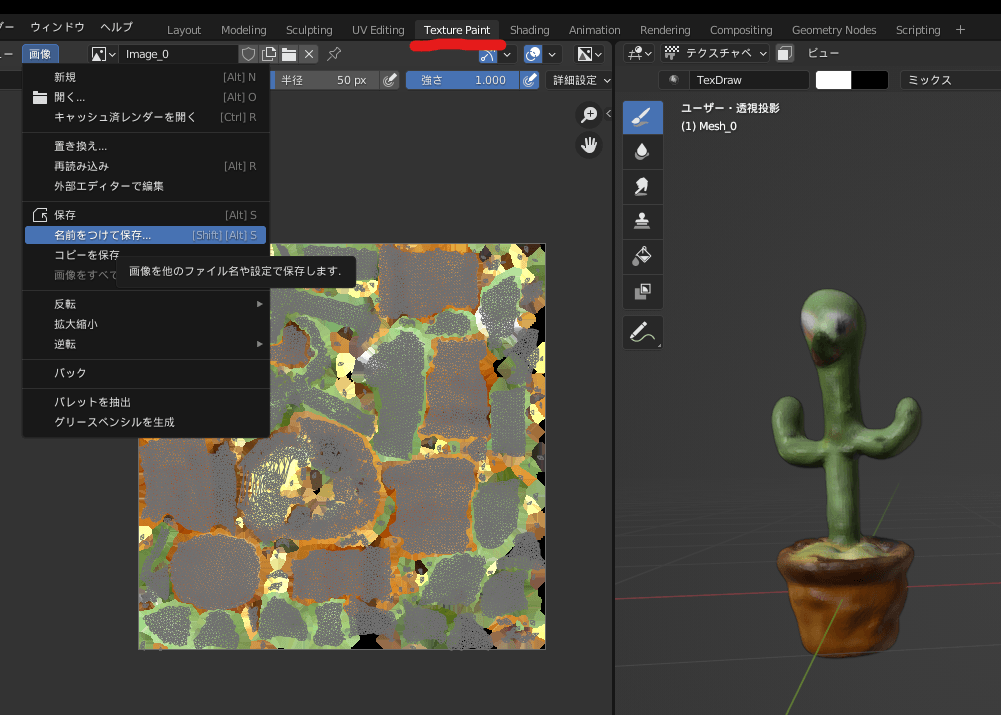Toggle the image pin icon
The width and height of the screenshot is (1001, 715).
tap(334, 54)
